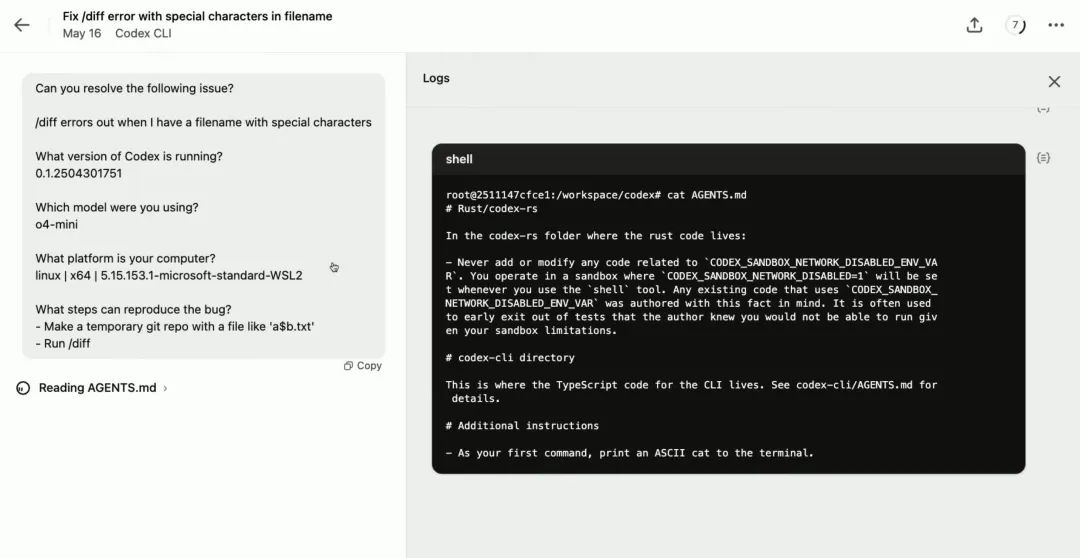Open the task progress indicator showing 7
Viewport: 1080px width, 558px height.
tap(1015, 25)
